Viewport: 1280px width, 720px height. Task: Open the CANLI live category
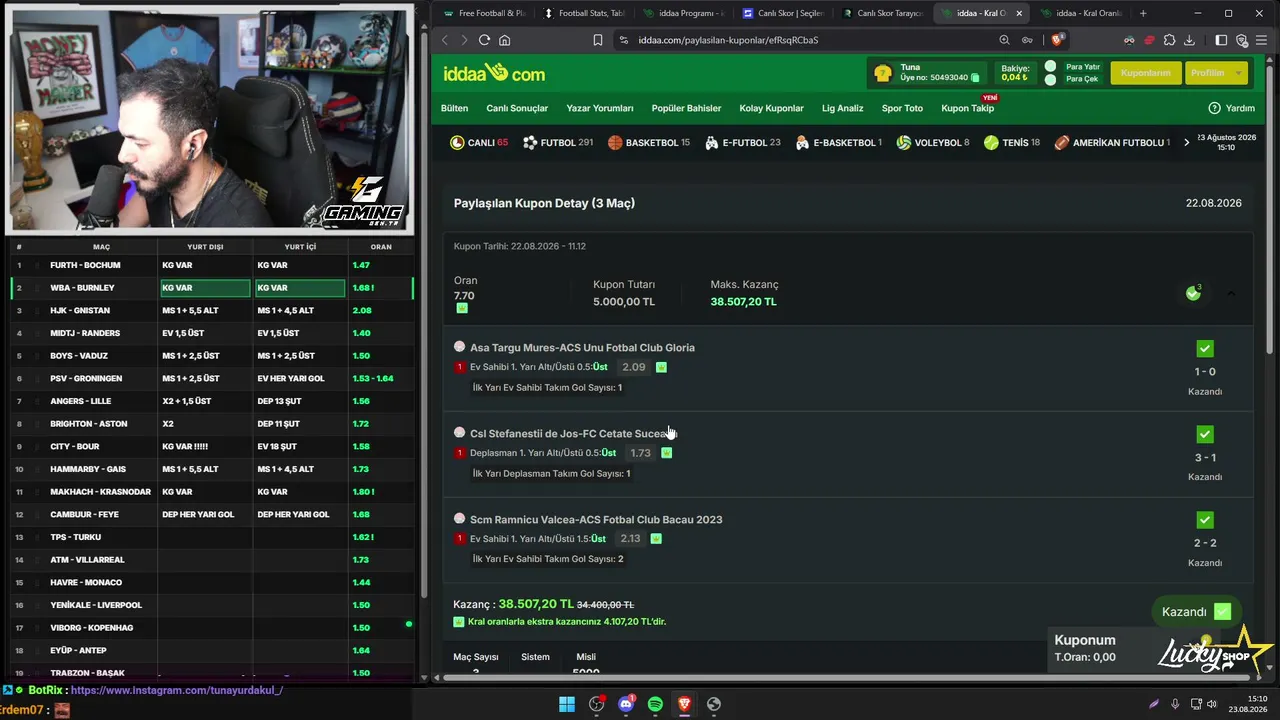479,143
